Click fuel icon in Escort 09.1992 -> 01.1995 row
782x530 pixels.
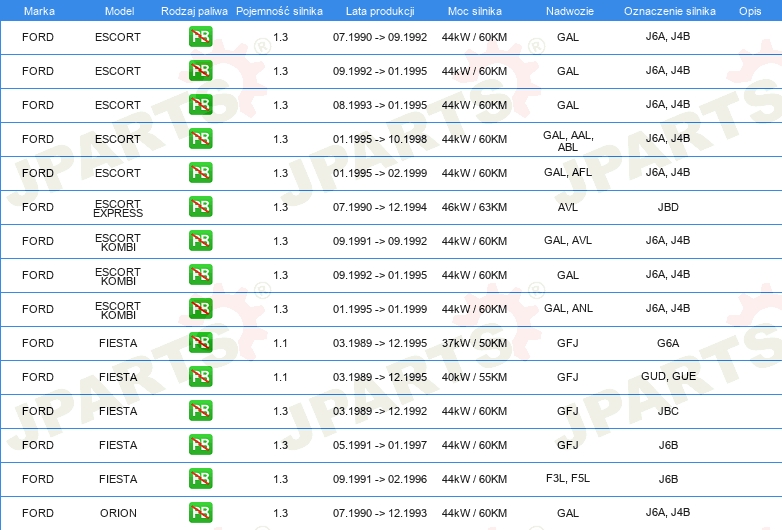(x=200, y=71)
